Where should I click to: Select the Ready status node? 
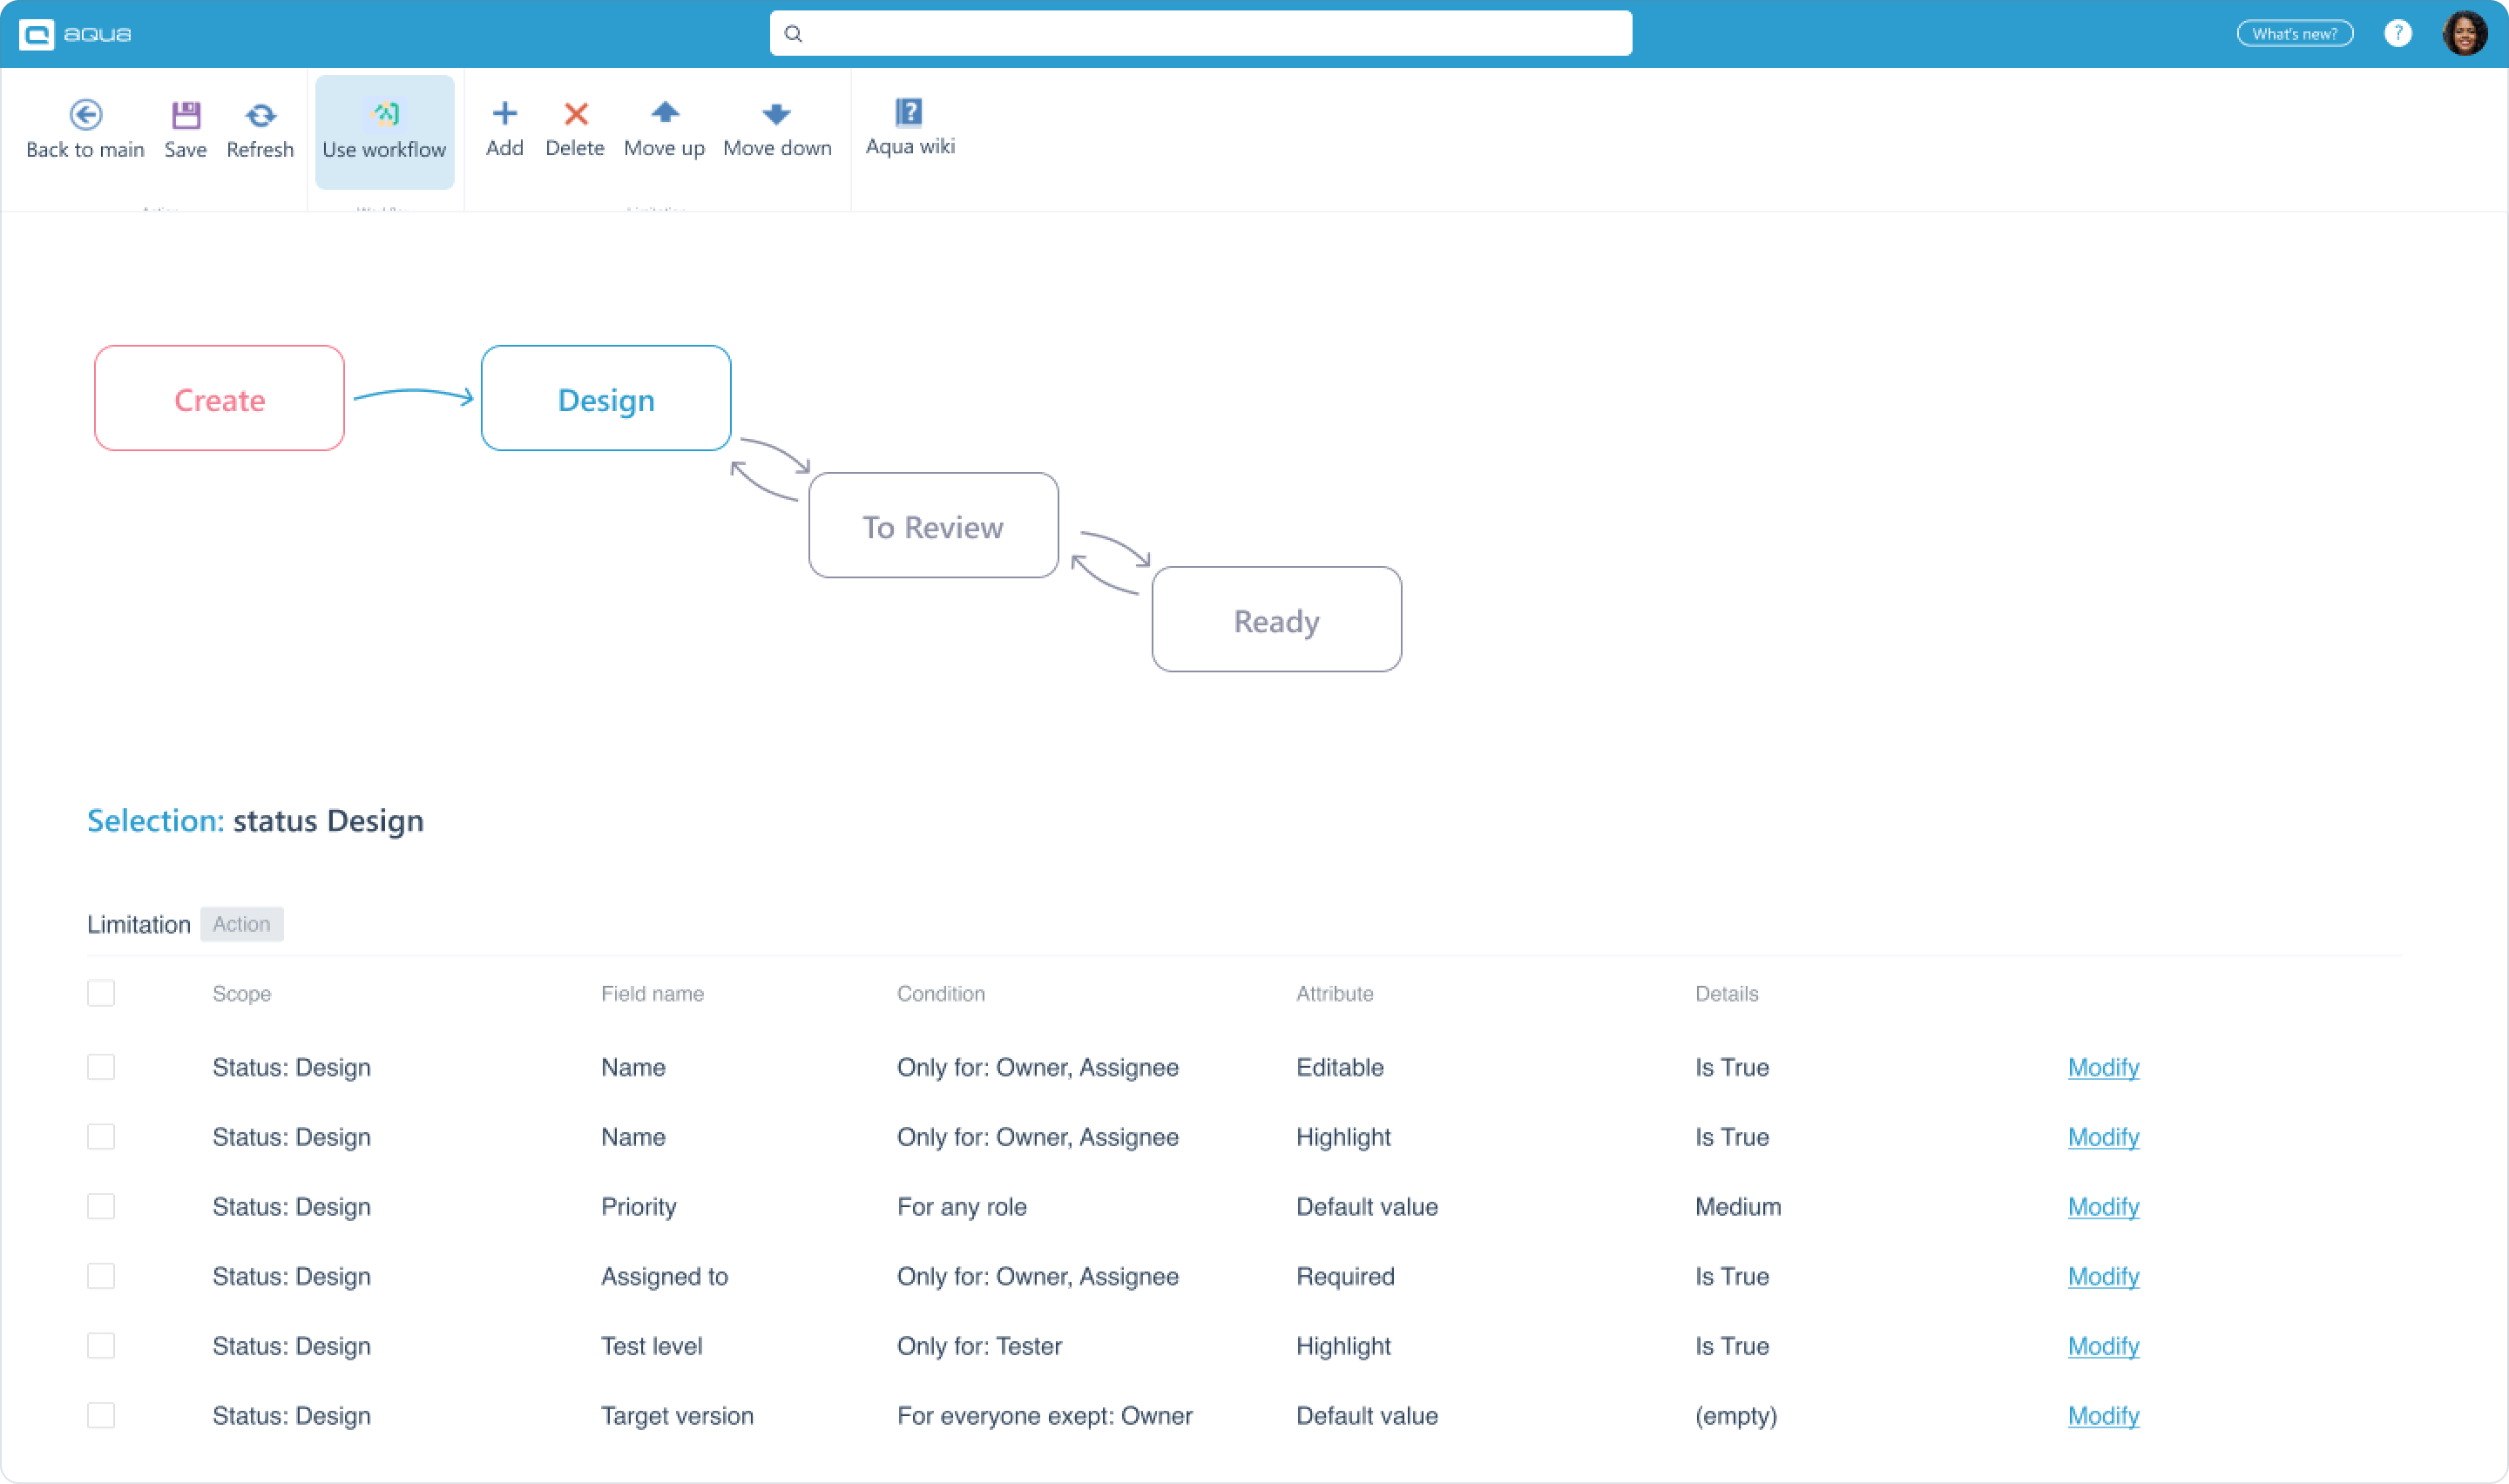pos(1276,619)
